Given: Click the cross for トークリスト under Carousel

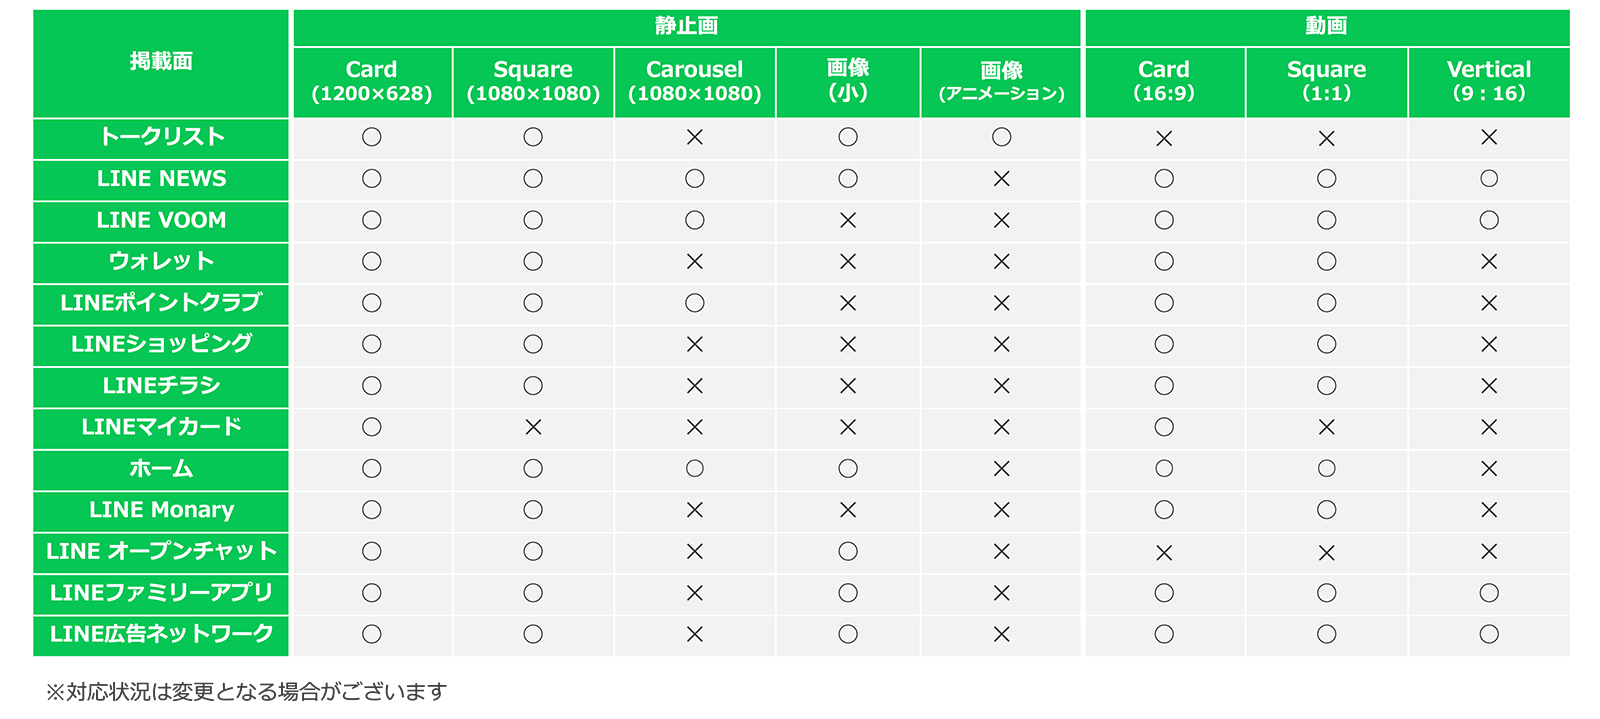Looking at the screenshot, I should 694,137.
